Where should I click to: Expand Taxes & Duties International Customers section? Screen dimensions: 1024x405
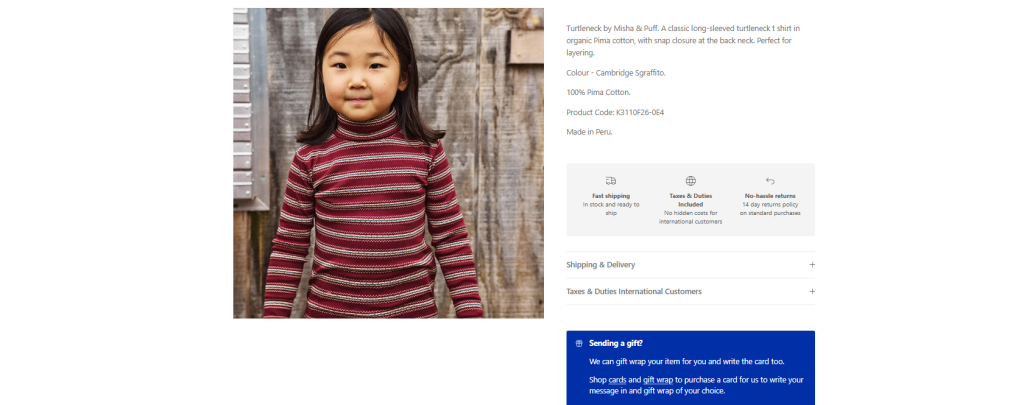coord(690,291)
